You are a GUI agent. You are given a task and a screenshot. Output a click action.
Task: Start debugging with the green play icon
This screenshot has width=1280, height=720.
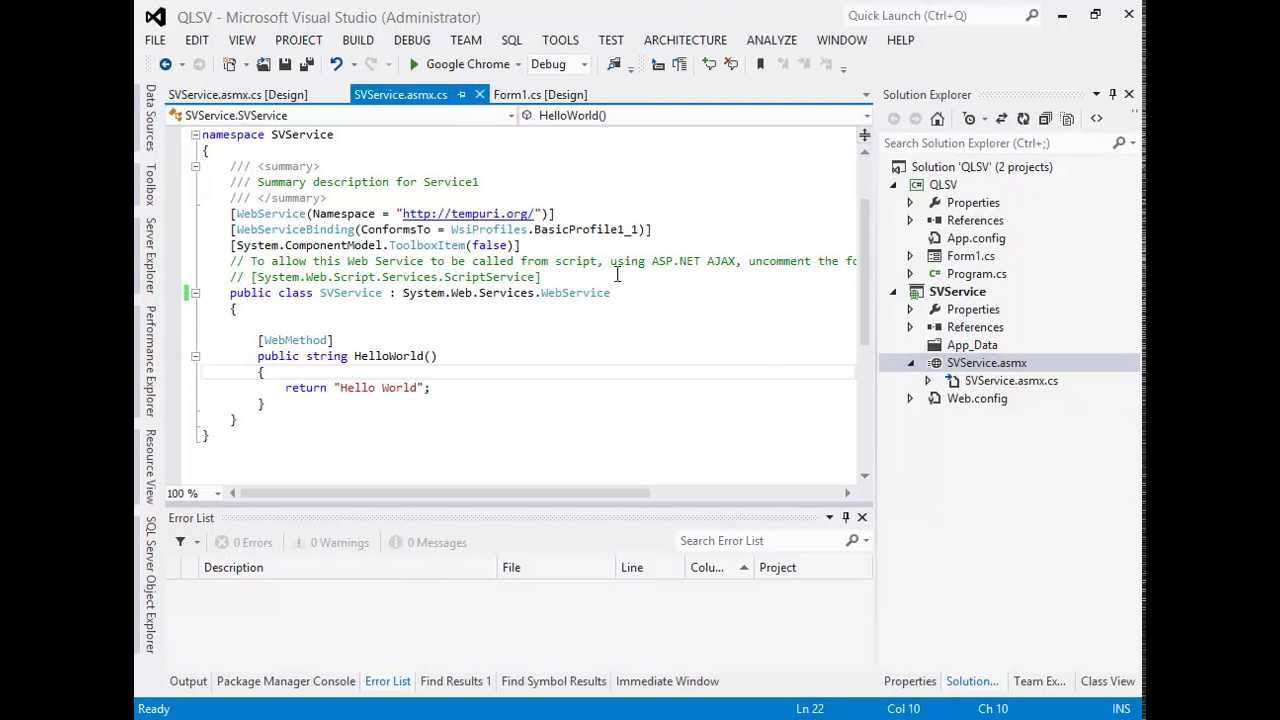(x=414, y=64)
